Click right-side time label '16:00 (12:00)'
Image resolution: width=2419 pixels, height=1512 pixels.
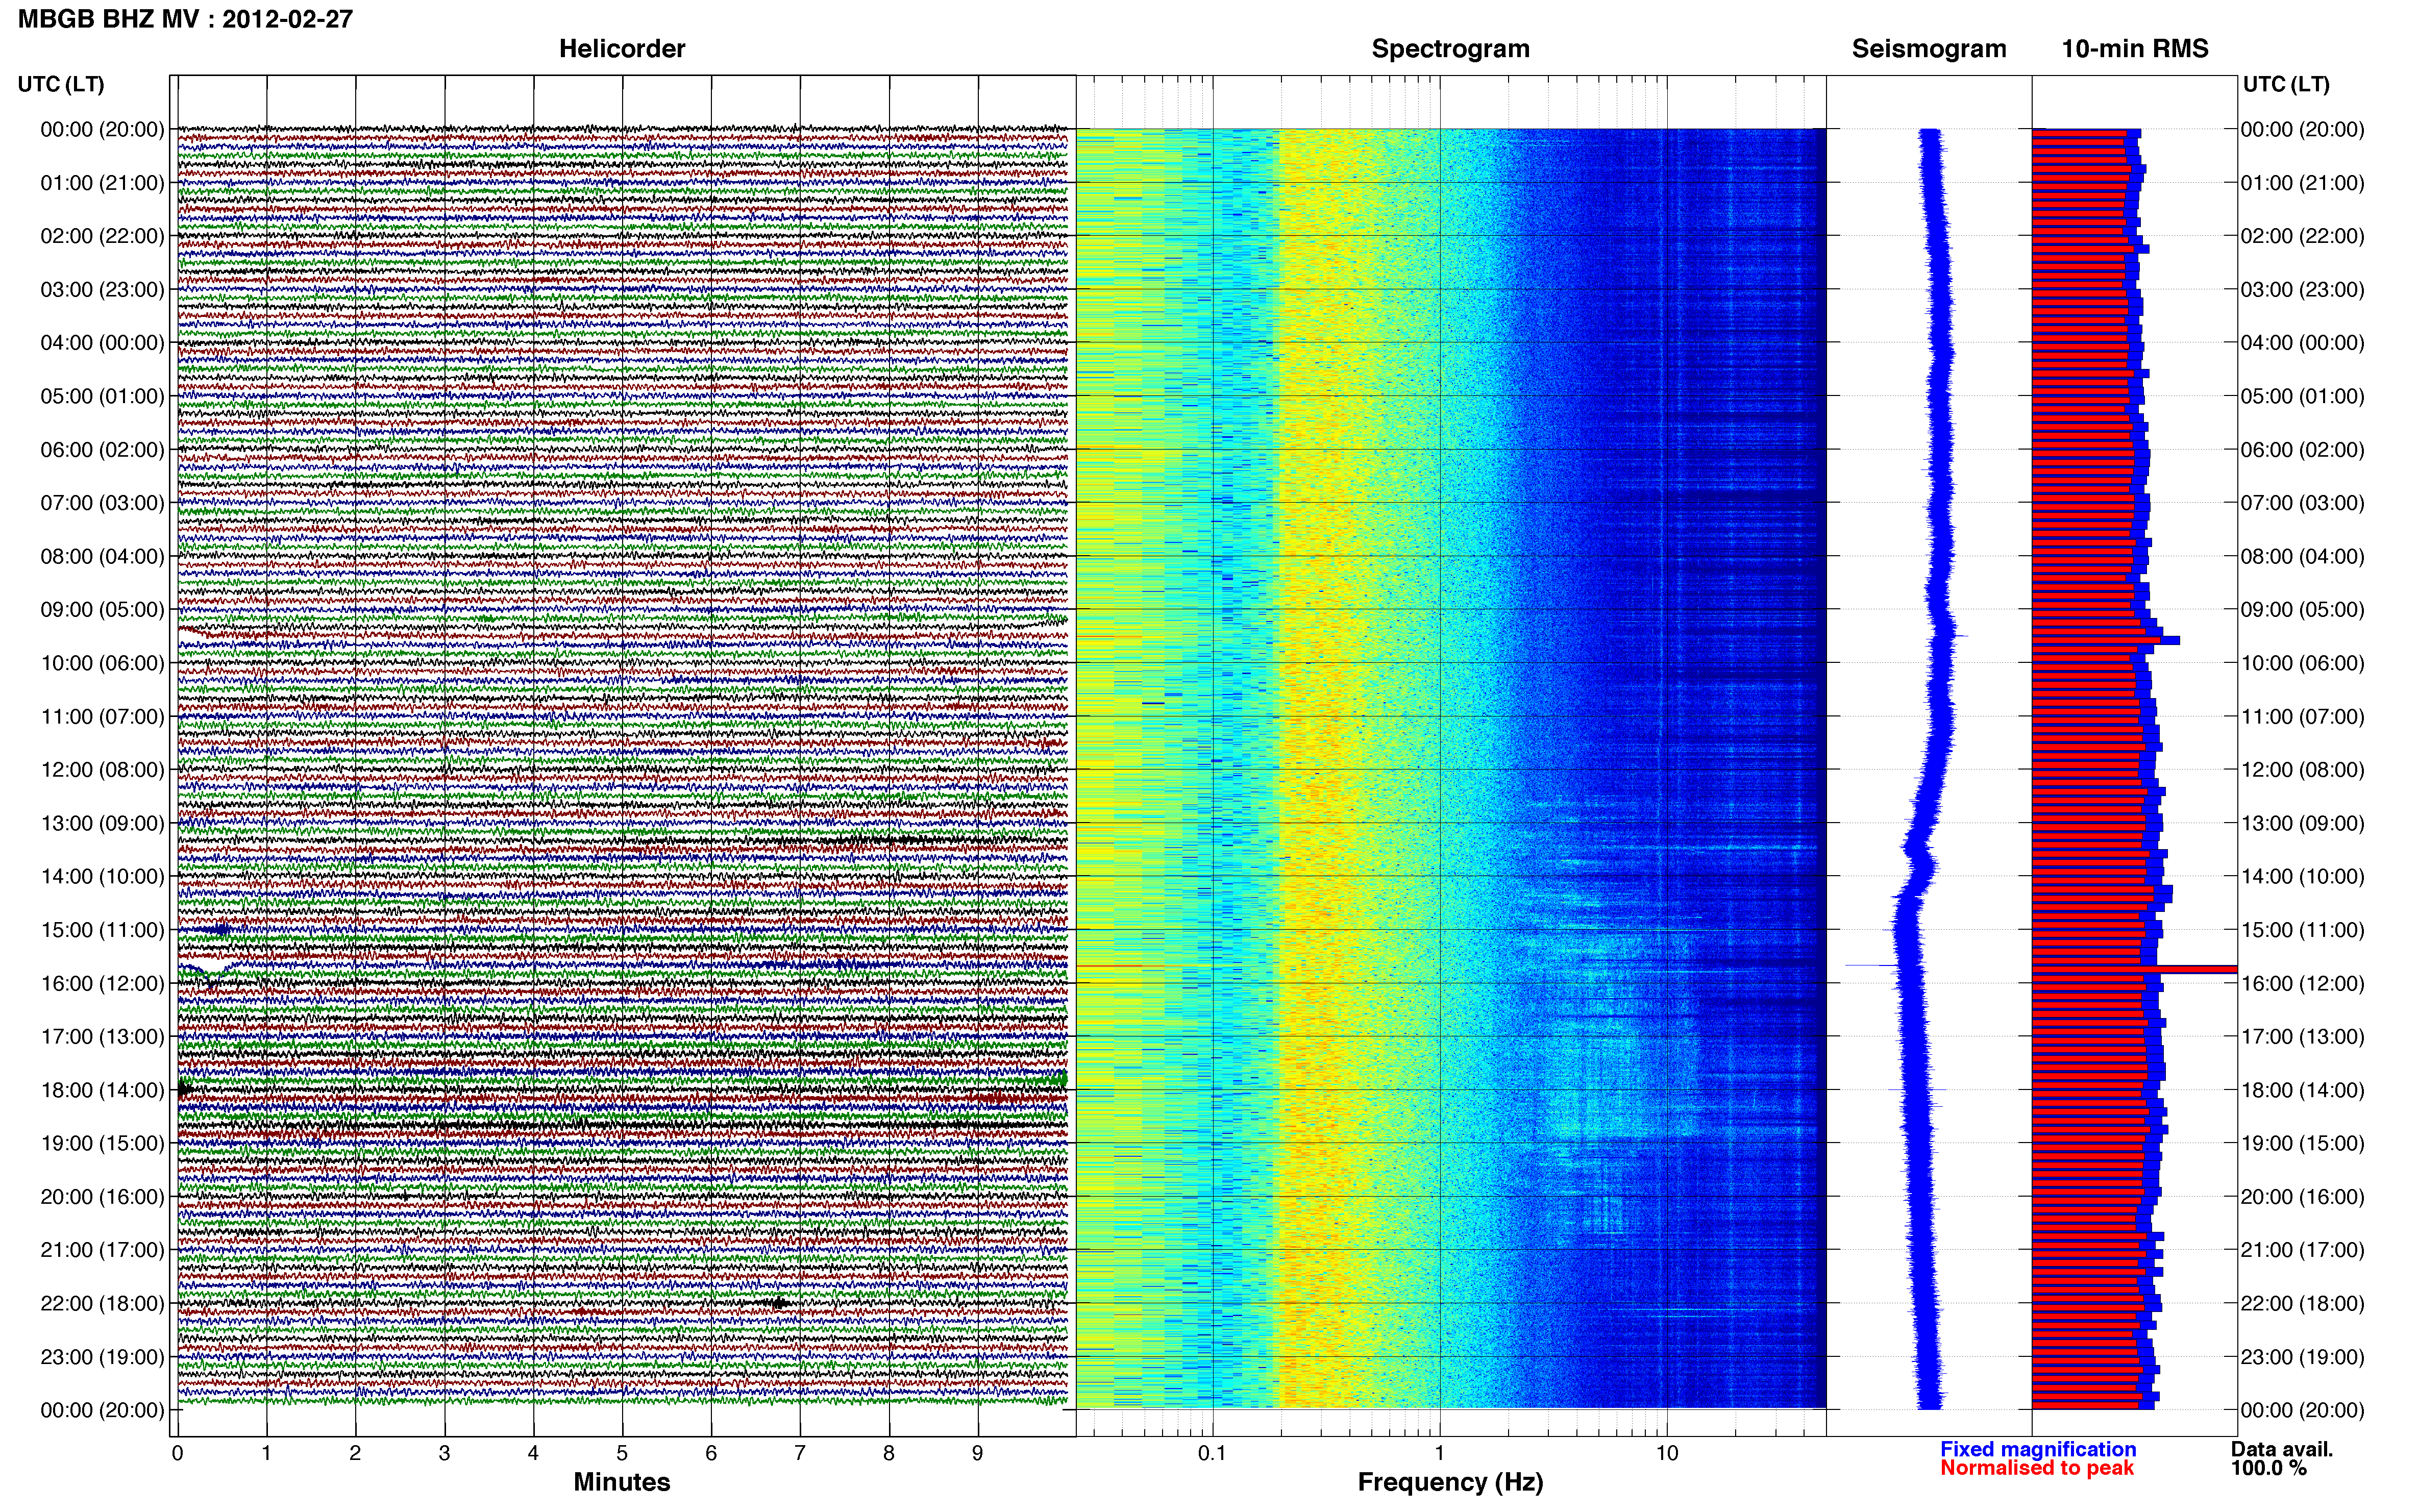click(2302, 983)
